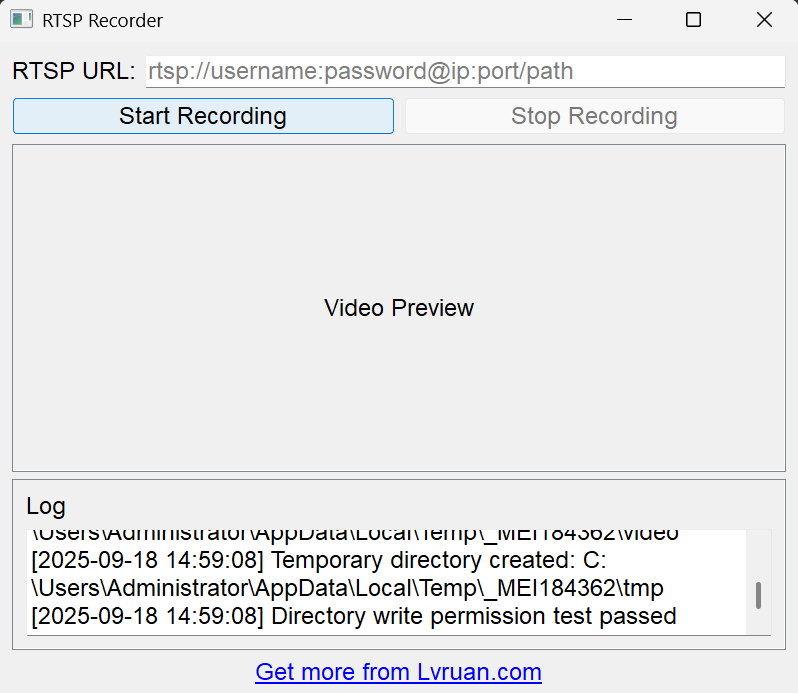
Task: Click empty title bar space right of window title
Action: 380,20
